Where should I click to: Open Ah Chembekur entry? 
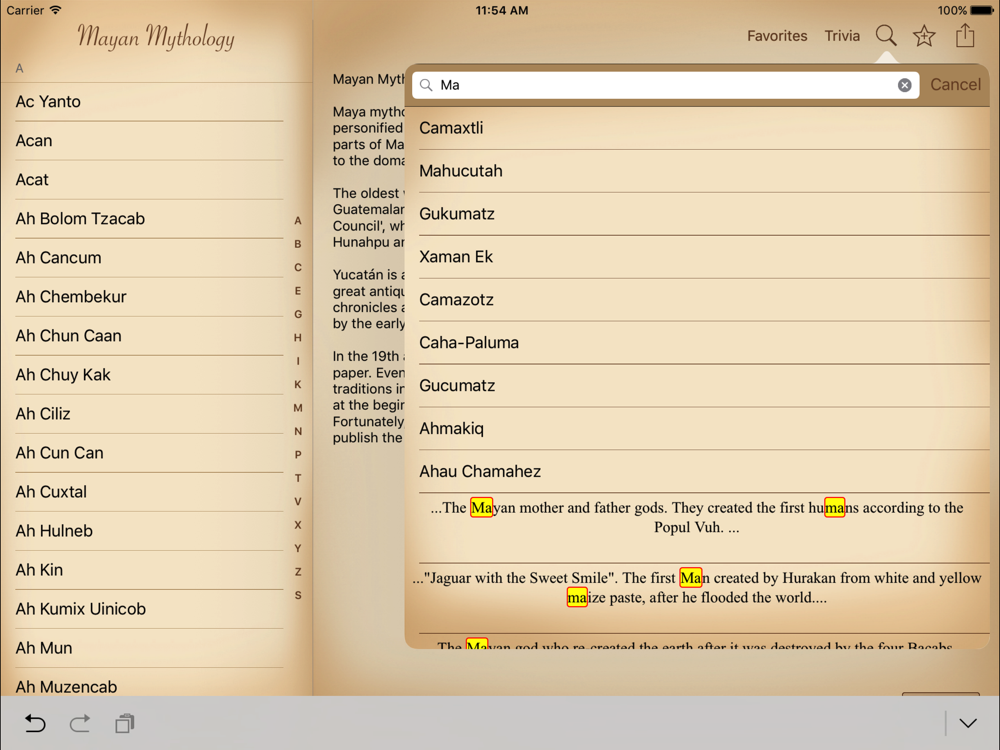pyautogui.click(x=149, y=297)
